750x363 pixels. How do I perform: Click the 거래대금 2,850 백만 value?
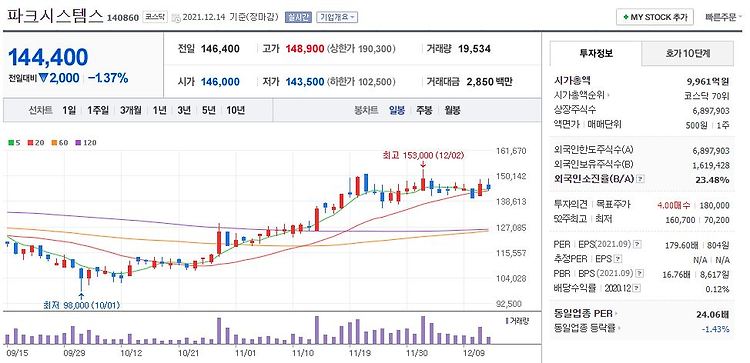tap(489, 82)
